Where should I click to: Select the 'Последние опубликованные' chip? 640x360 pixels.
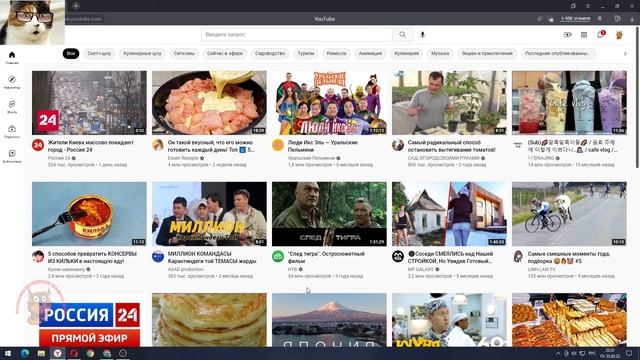[558, 53]
